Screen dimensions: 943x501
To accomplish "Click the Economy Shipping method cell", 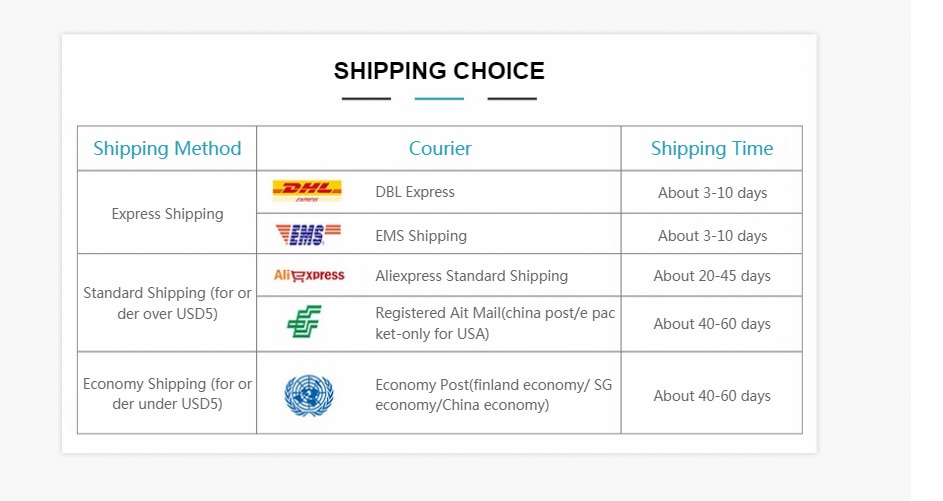I will tap(167, 393).
